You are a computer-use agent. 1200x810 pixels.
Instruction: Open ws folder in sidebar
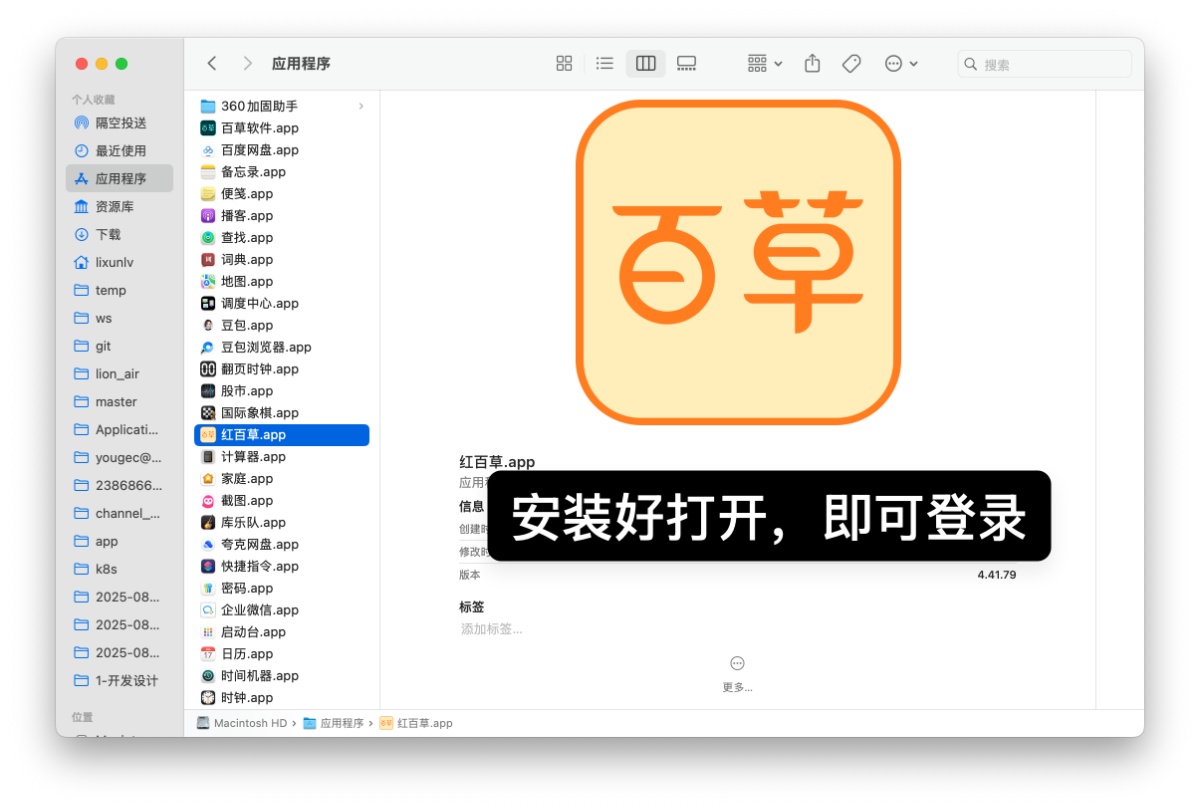tap(120, 319)
